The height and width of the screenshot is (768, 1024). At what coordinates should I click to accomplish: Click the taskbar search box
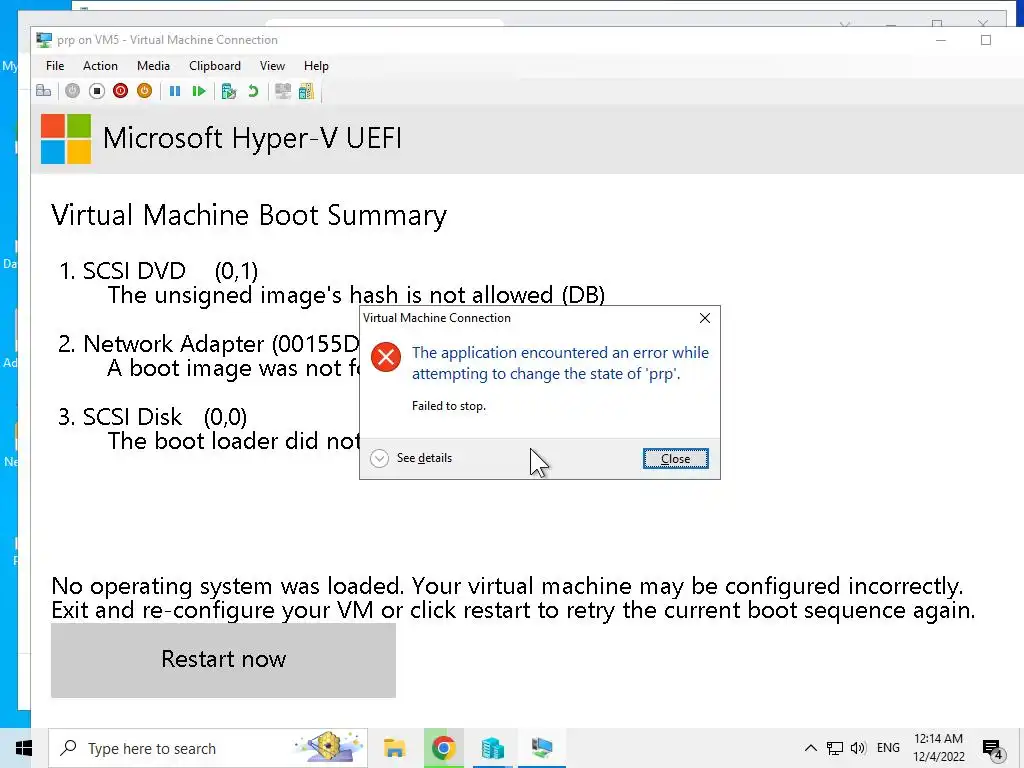click(208, 748)
